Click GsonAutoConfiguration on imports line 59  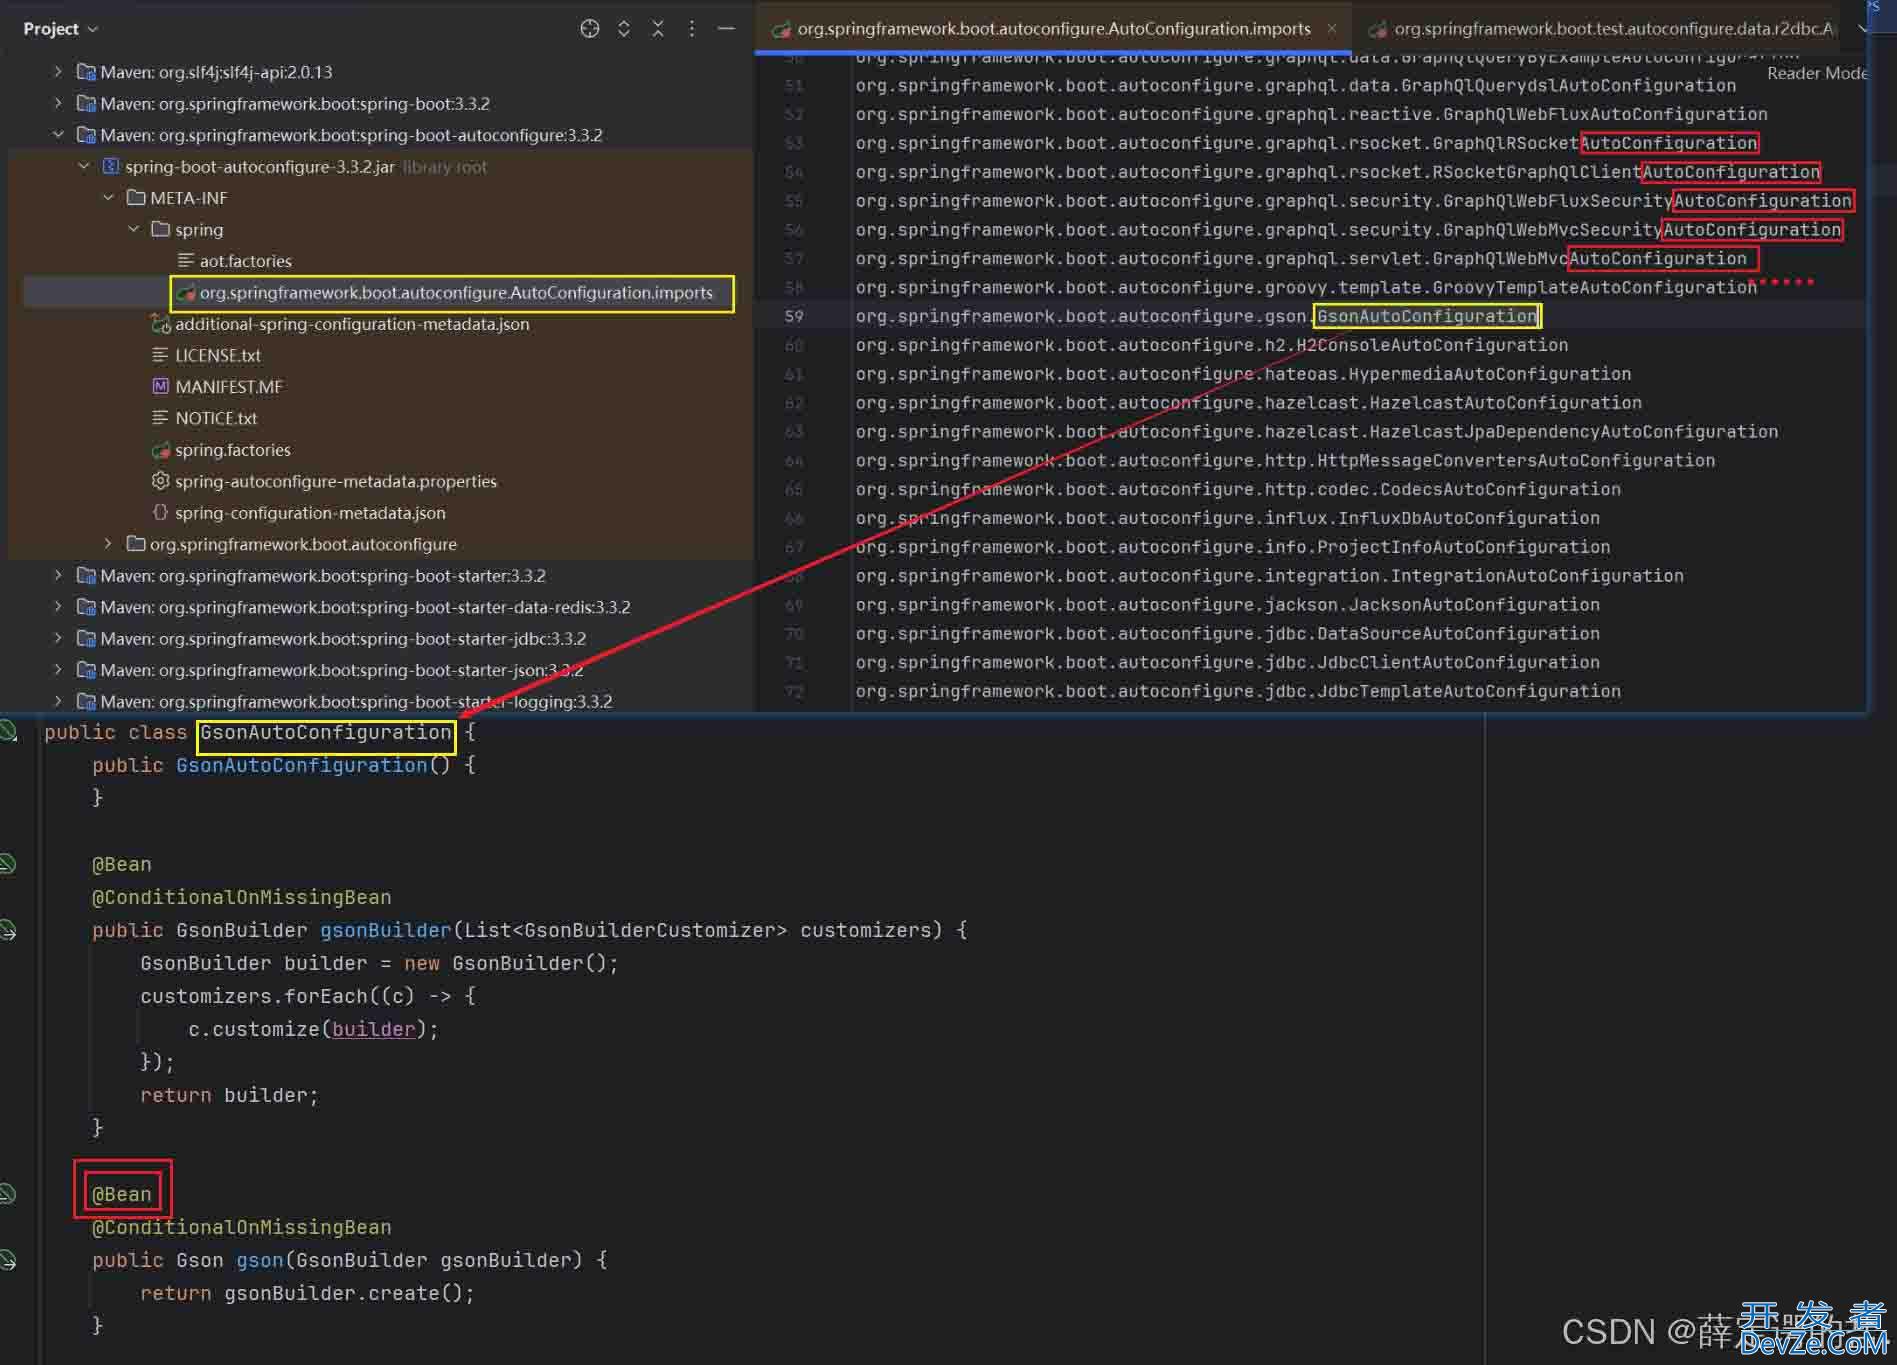tap(1427, 316)
